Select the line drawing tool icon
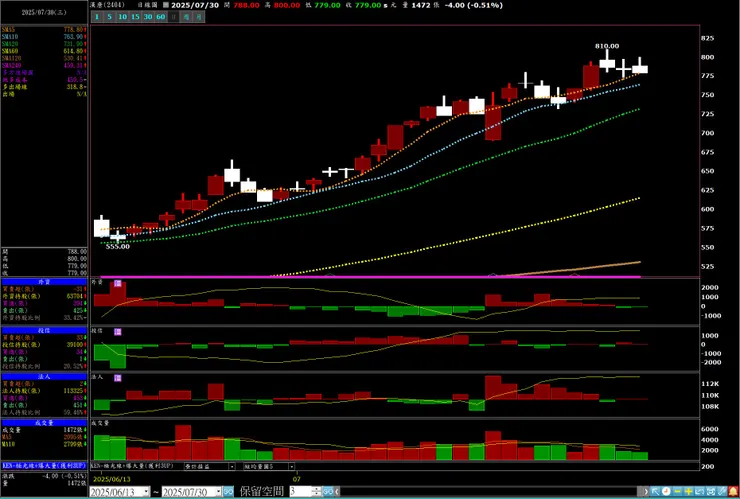The image size is (740, 499). point(722,491)
